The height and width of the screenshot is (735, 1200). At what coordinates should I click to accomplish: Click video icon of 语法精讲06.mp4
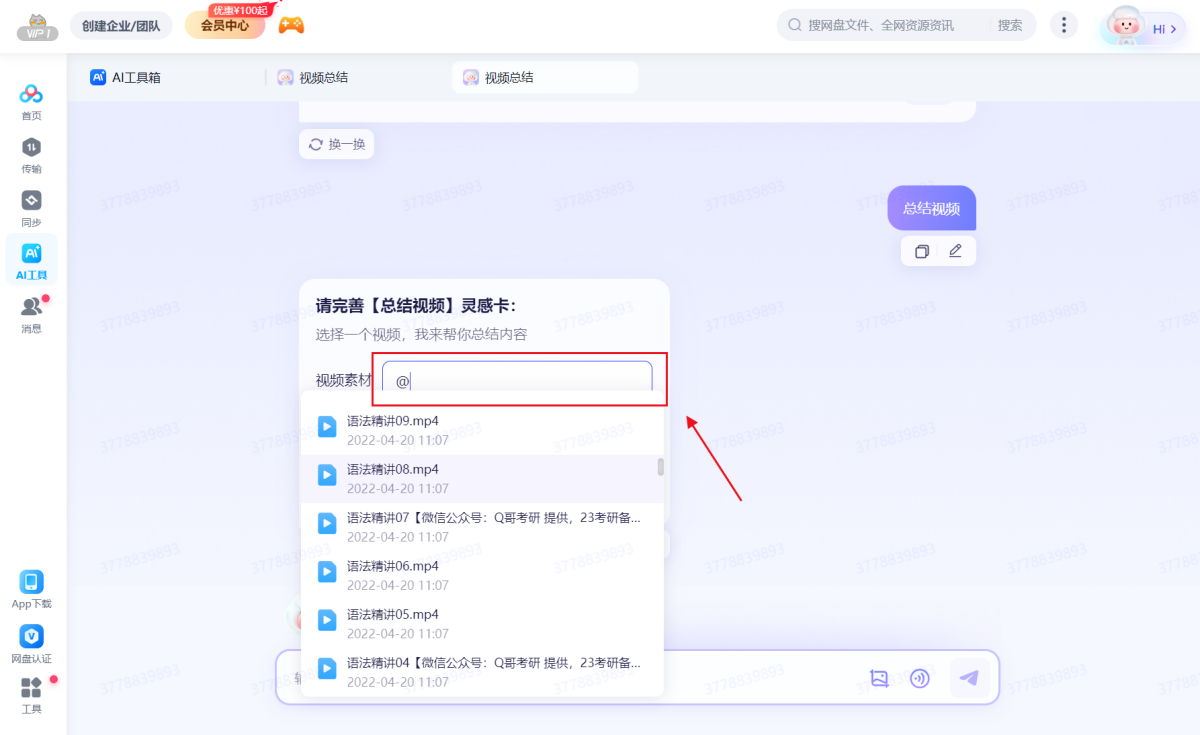pyautogui.click(x=327, y=572)
